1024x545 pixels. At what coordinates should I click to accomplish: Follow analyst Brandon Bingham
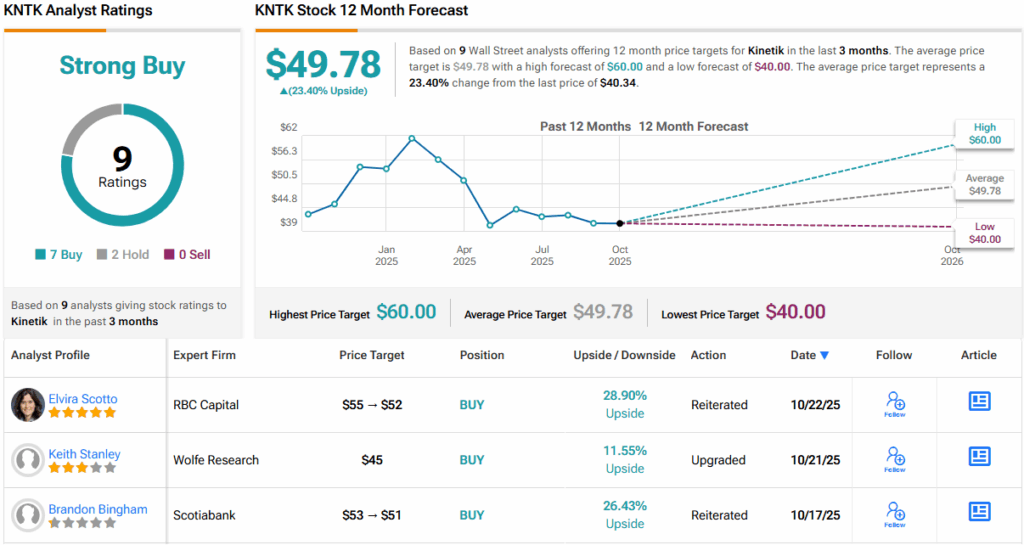point(895,514)
